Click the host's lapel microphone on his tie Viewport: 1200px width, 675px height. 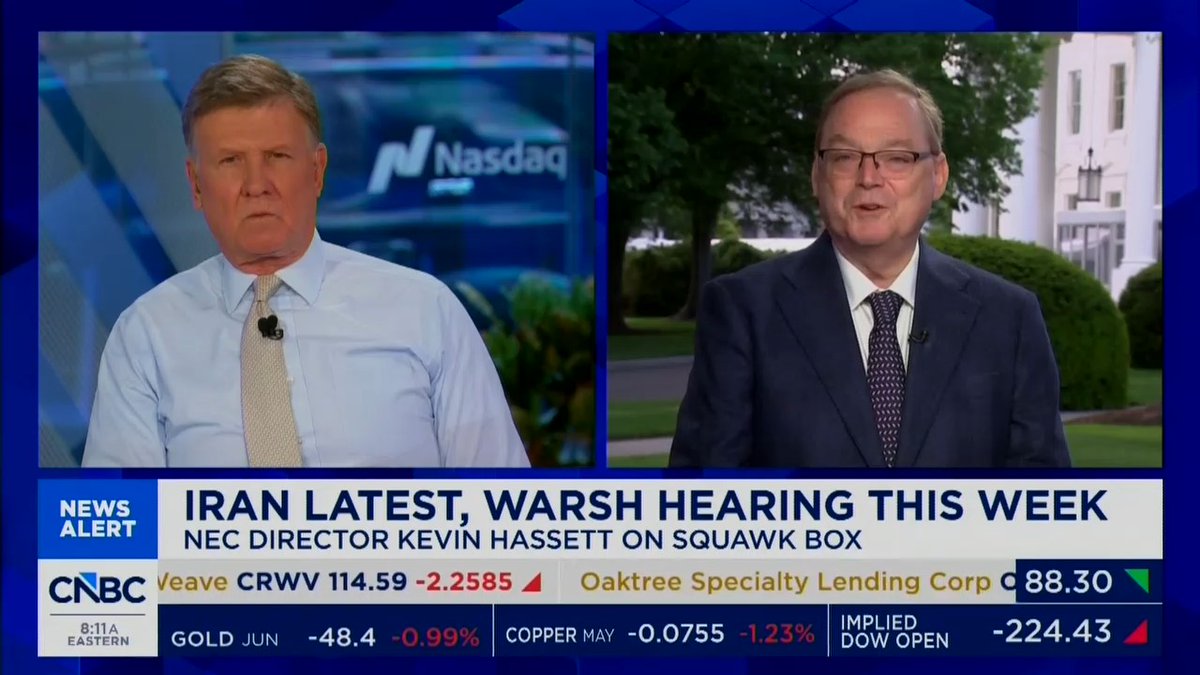pyautogui.click(x=270, y=327)
